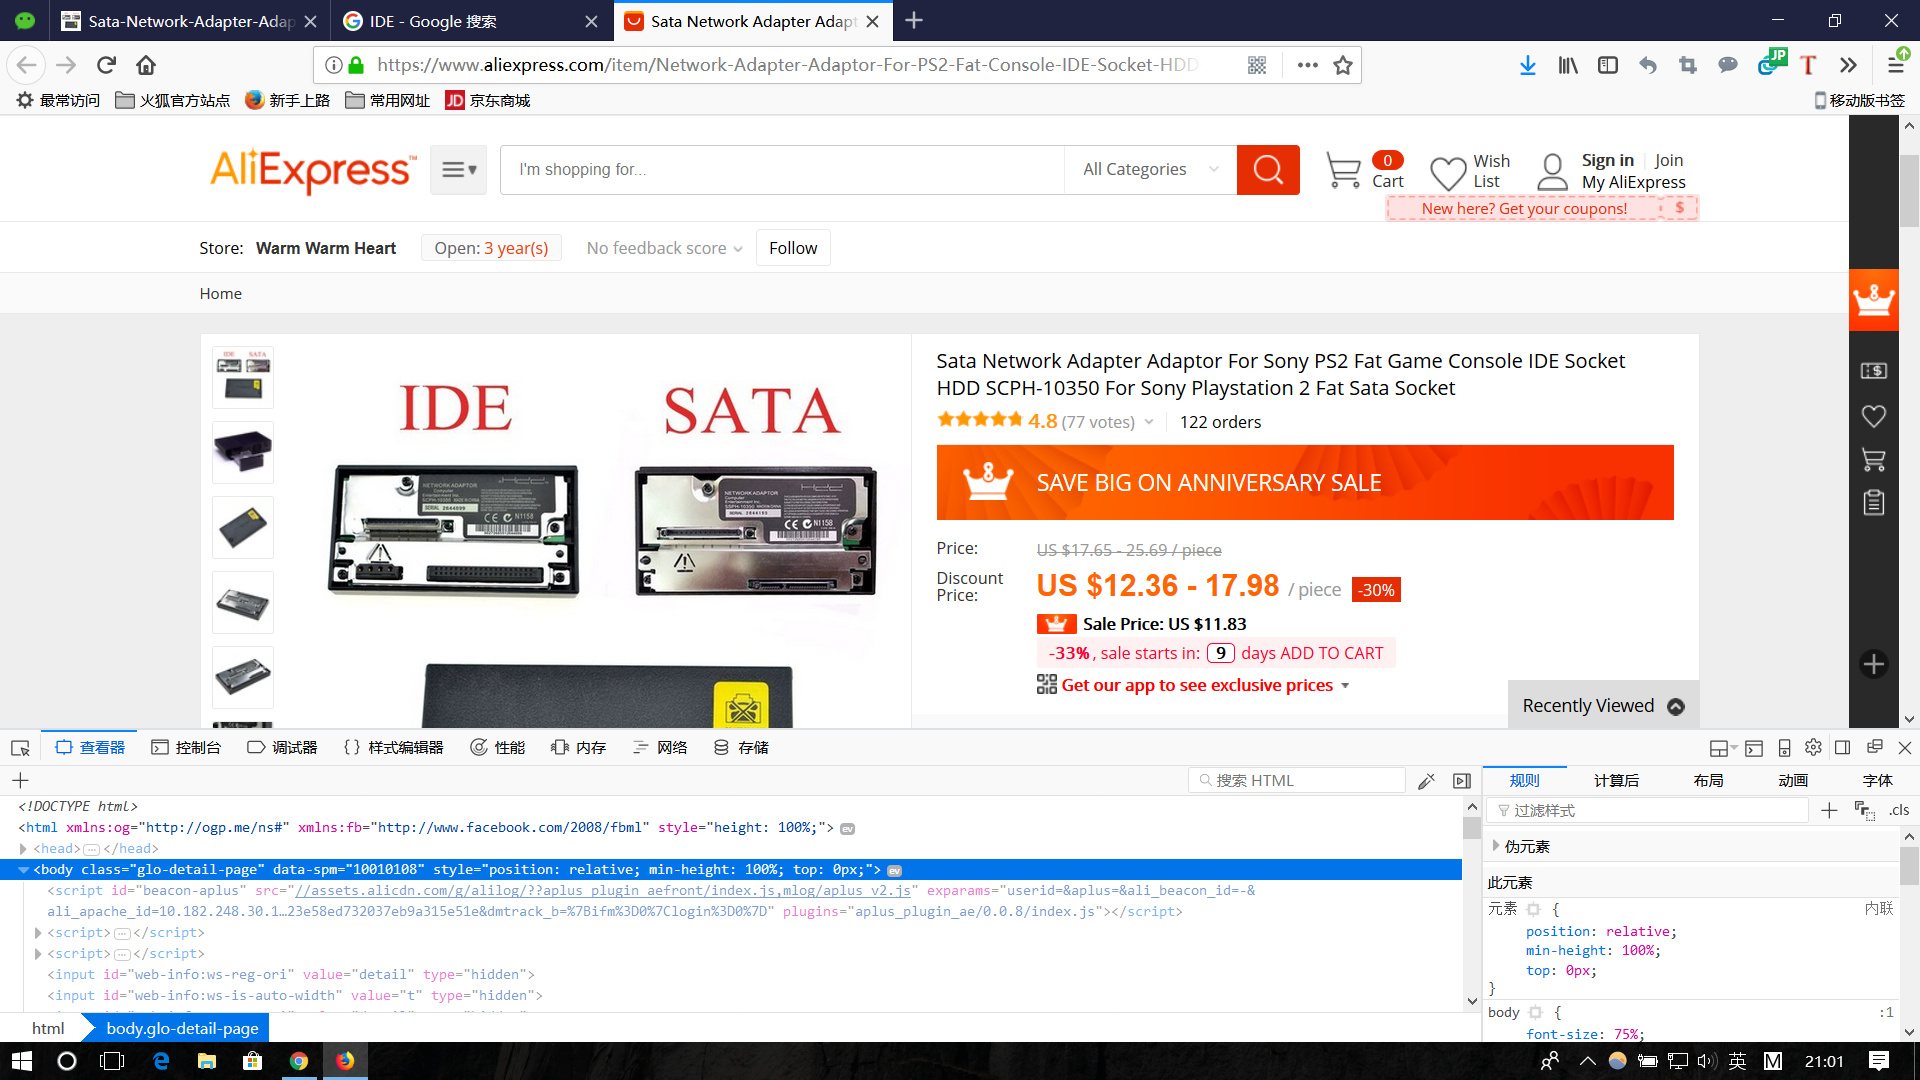Expand the No feedback score dropdown
This screenshot has width=1920, height=1080.
[x=664, y=248]
